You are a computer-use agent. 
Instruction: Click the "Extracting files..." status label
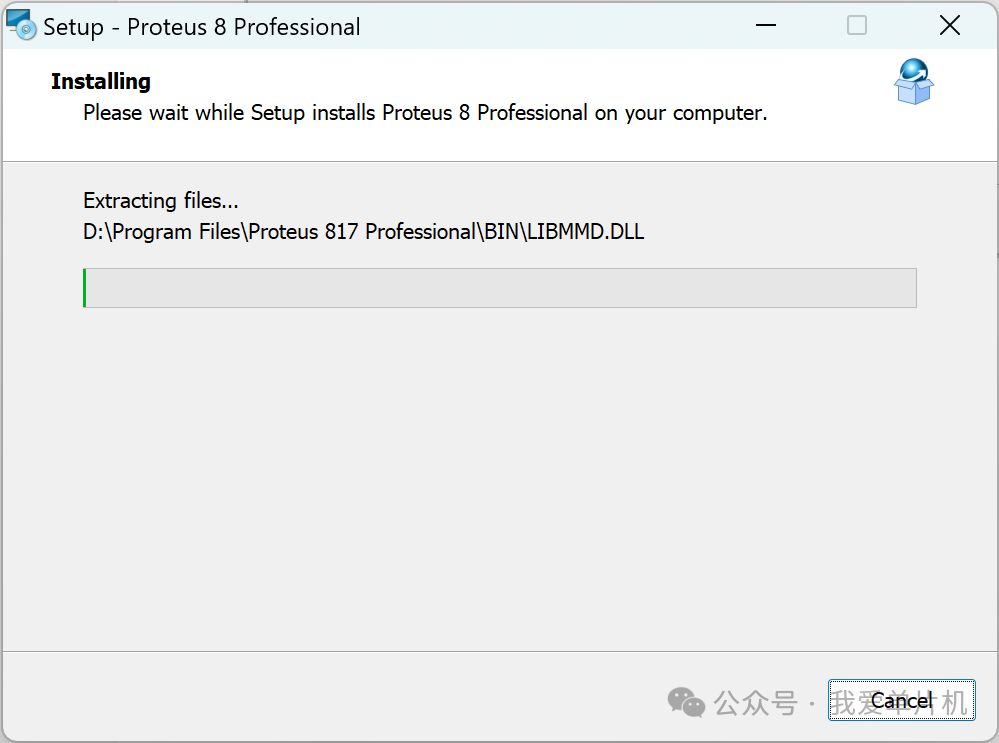tap(160, 200)
